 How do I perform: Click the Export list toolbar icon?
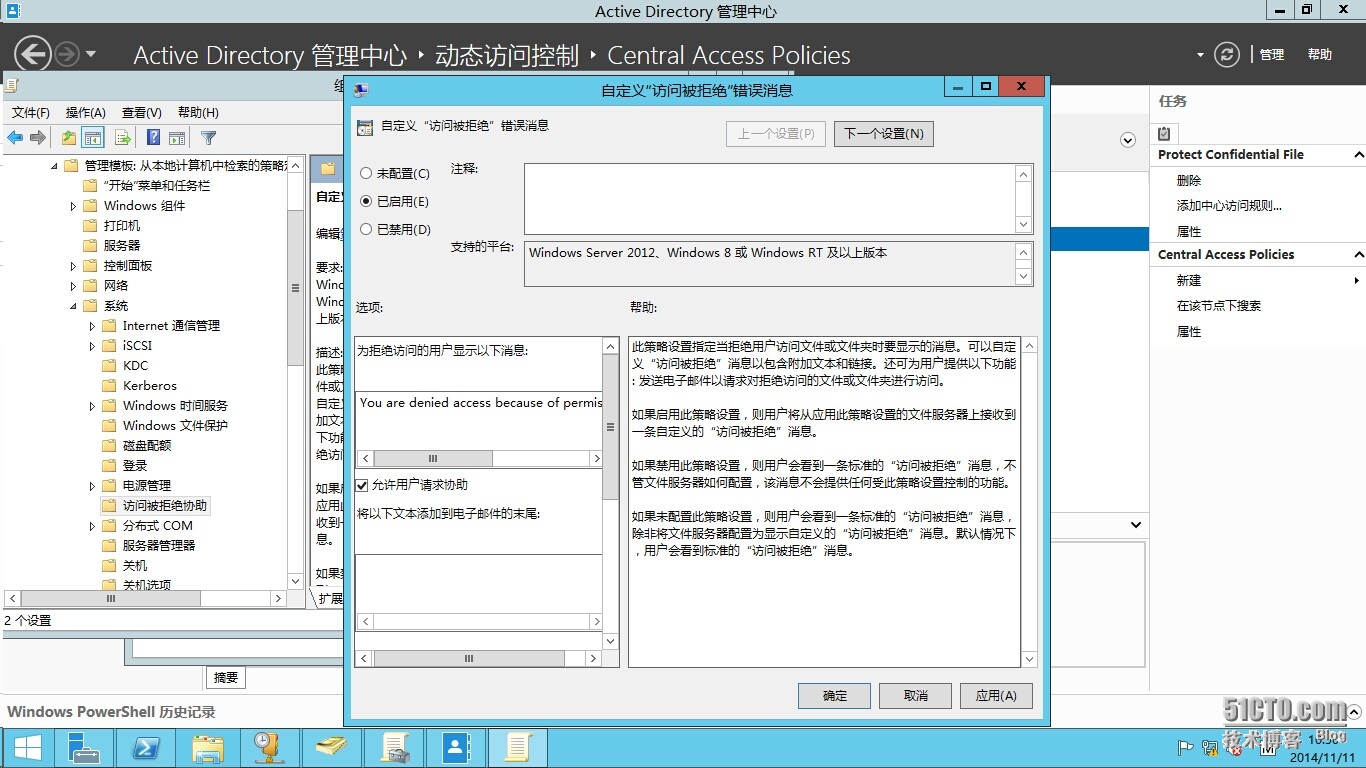(x=123, y=138)
